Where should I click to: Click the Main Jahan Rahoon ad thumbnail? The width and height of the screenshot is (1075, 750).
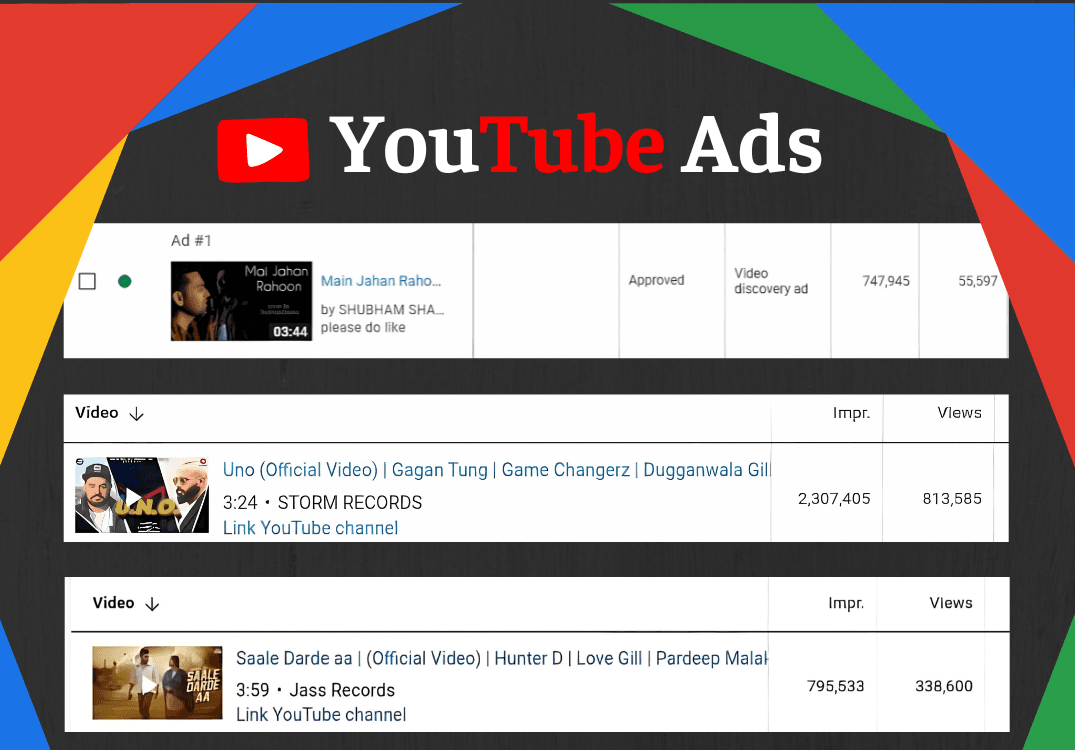pos(241,300)
